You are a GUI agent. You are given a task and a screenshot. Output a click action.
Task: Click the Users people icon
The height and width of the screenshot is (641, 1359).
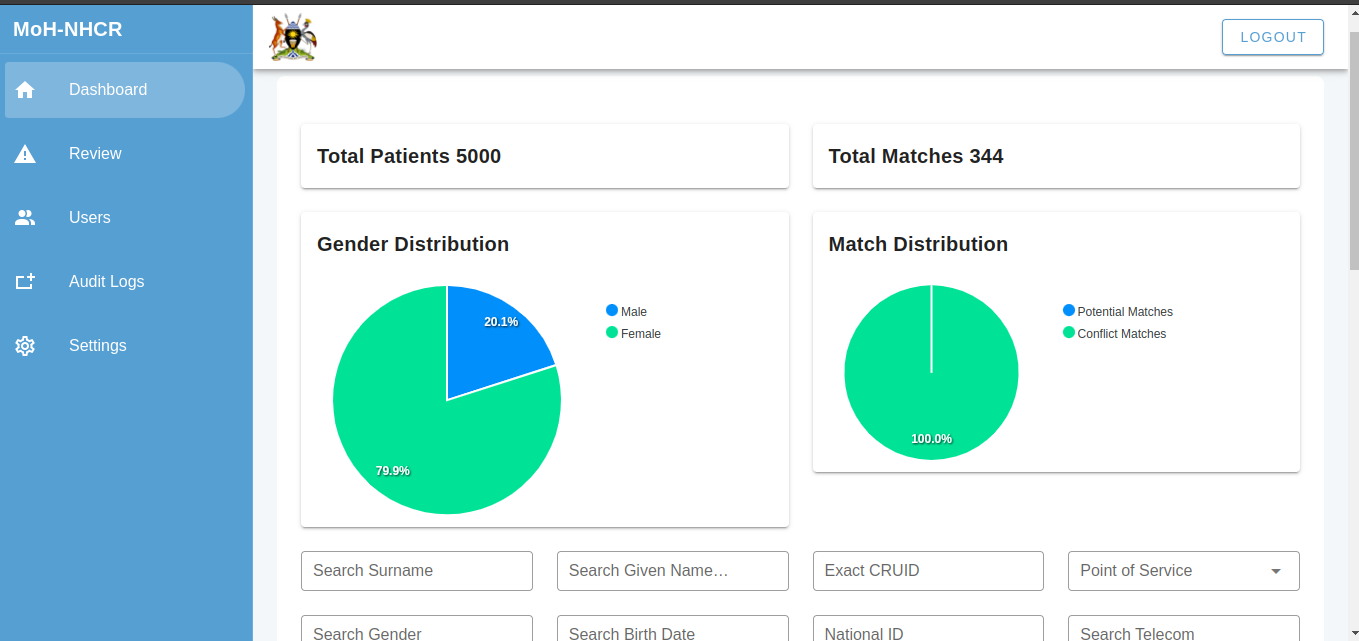[x=25, y=218]
